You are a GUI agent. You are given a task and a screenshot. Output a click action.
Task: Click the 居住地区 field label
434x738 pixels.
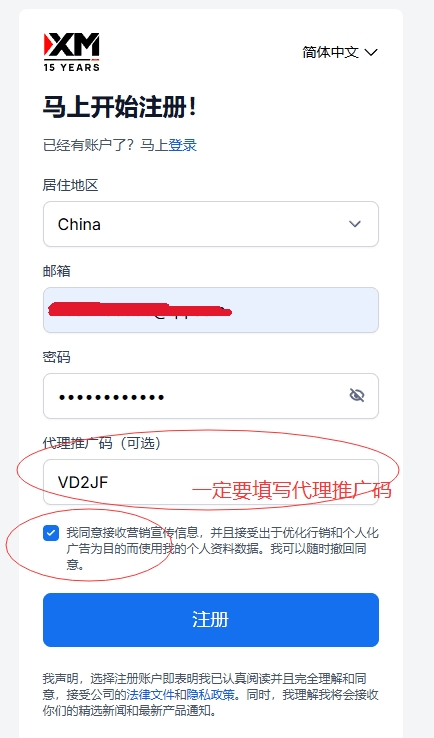(x=71, y=185)
